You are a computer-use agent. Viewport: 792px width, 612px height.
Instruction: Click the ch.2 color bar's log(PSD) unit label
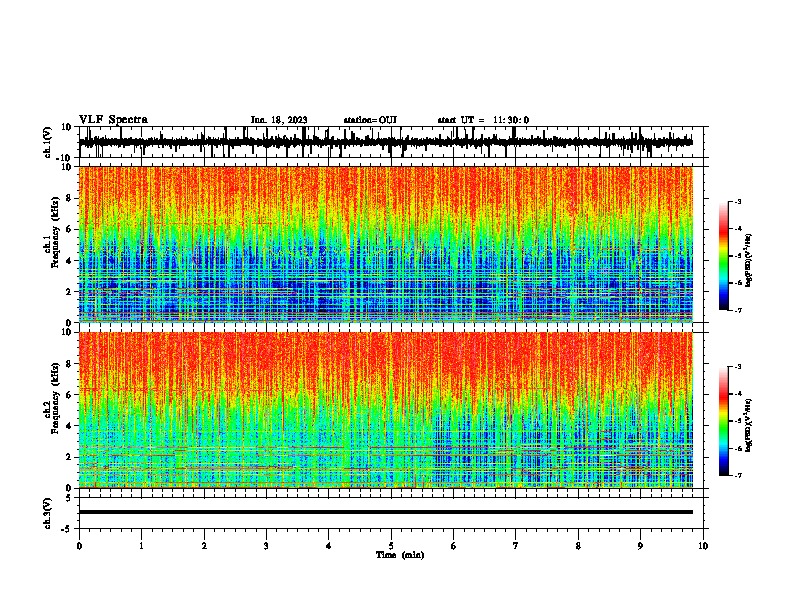[749, 425]
